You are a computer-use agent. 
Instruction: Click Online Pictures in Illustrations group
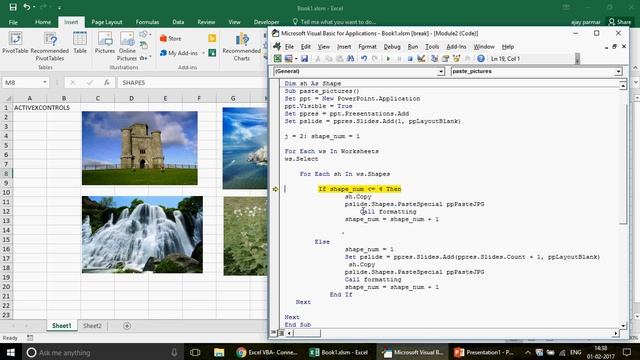[x=127, y=46]
